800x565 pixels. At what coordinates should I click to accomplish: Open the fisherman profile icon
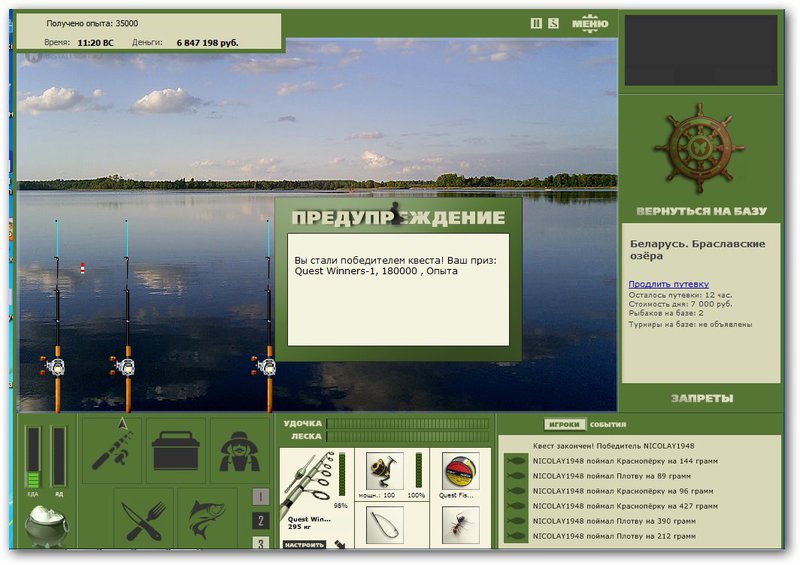[x=239, y=450]
